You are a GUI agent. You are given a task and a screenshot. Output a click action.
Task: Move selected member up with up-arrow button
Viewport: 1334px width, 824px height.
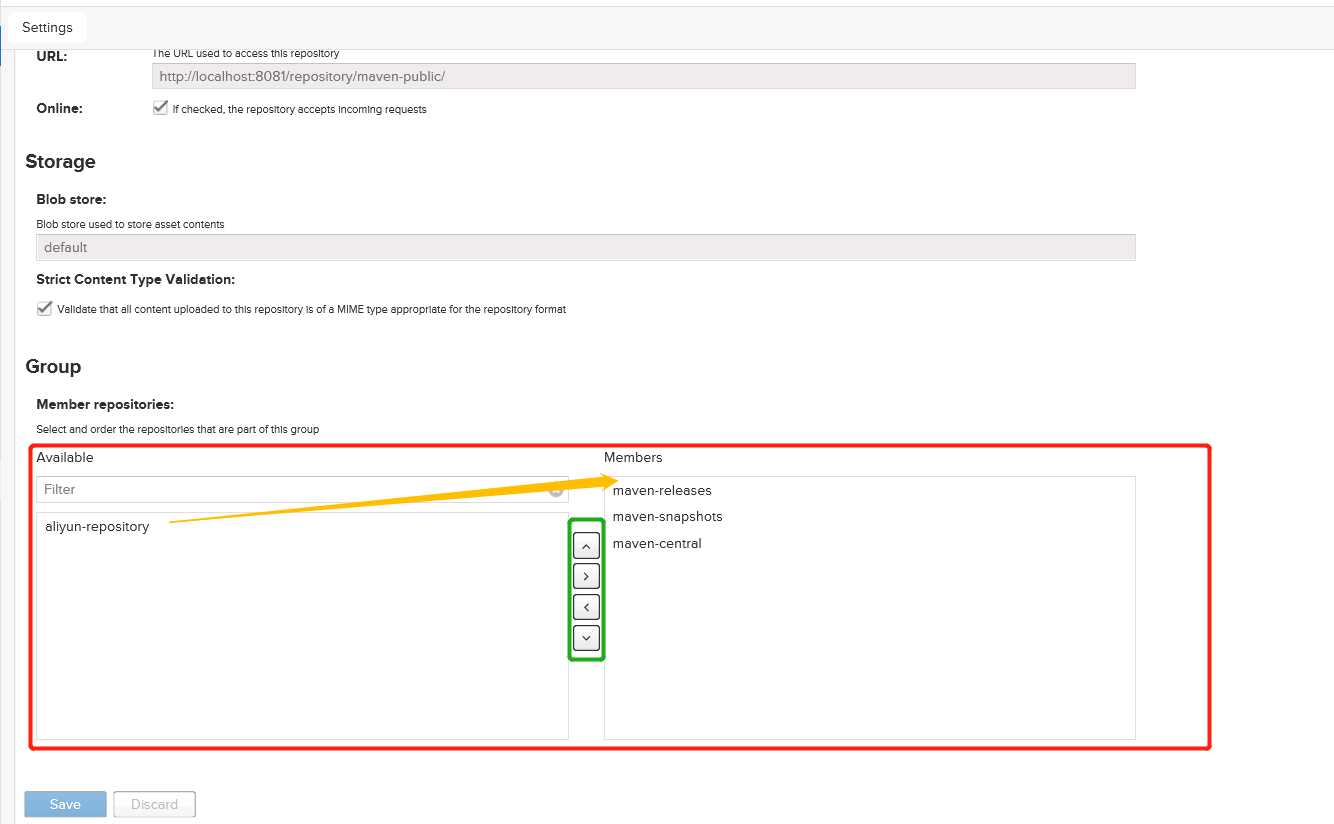tap(586, 546)
